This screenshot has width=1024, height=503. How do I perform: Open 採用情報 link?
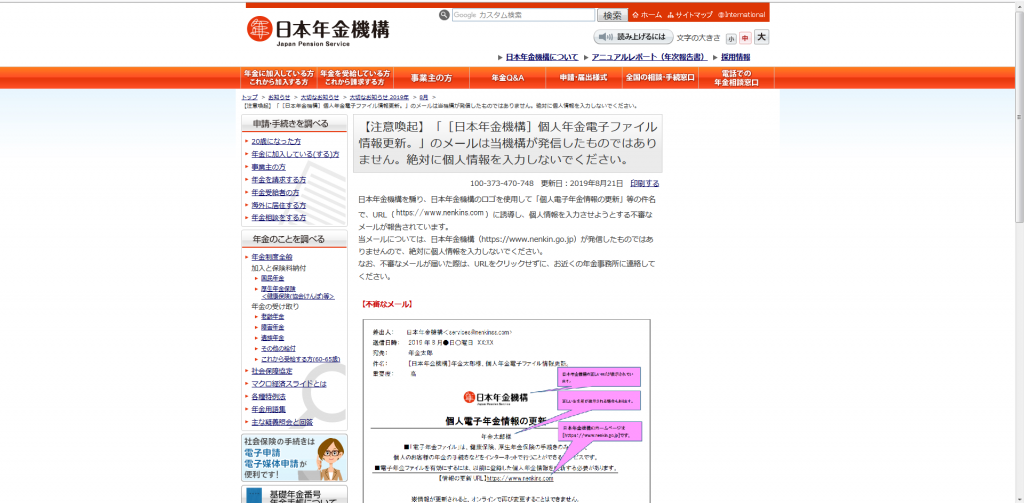click(735, 57)
